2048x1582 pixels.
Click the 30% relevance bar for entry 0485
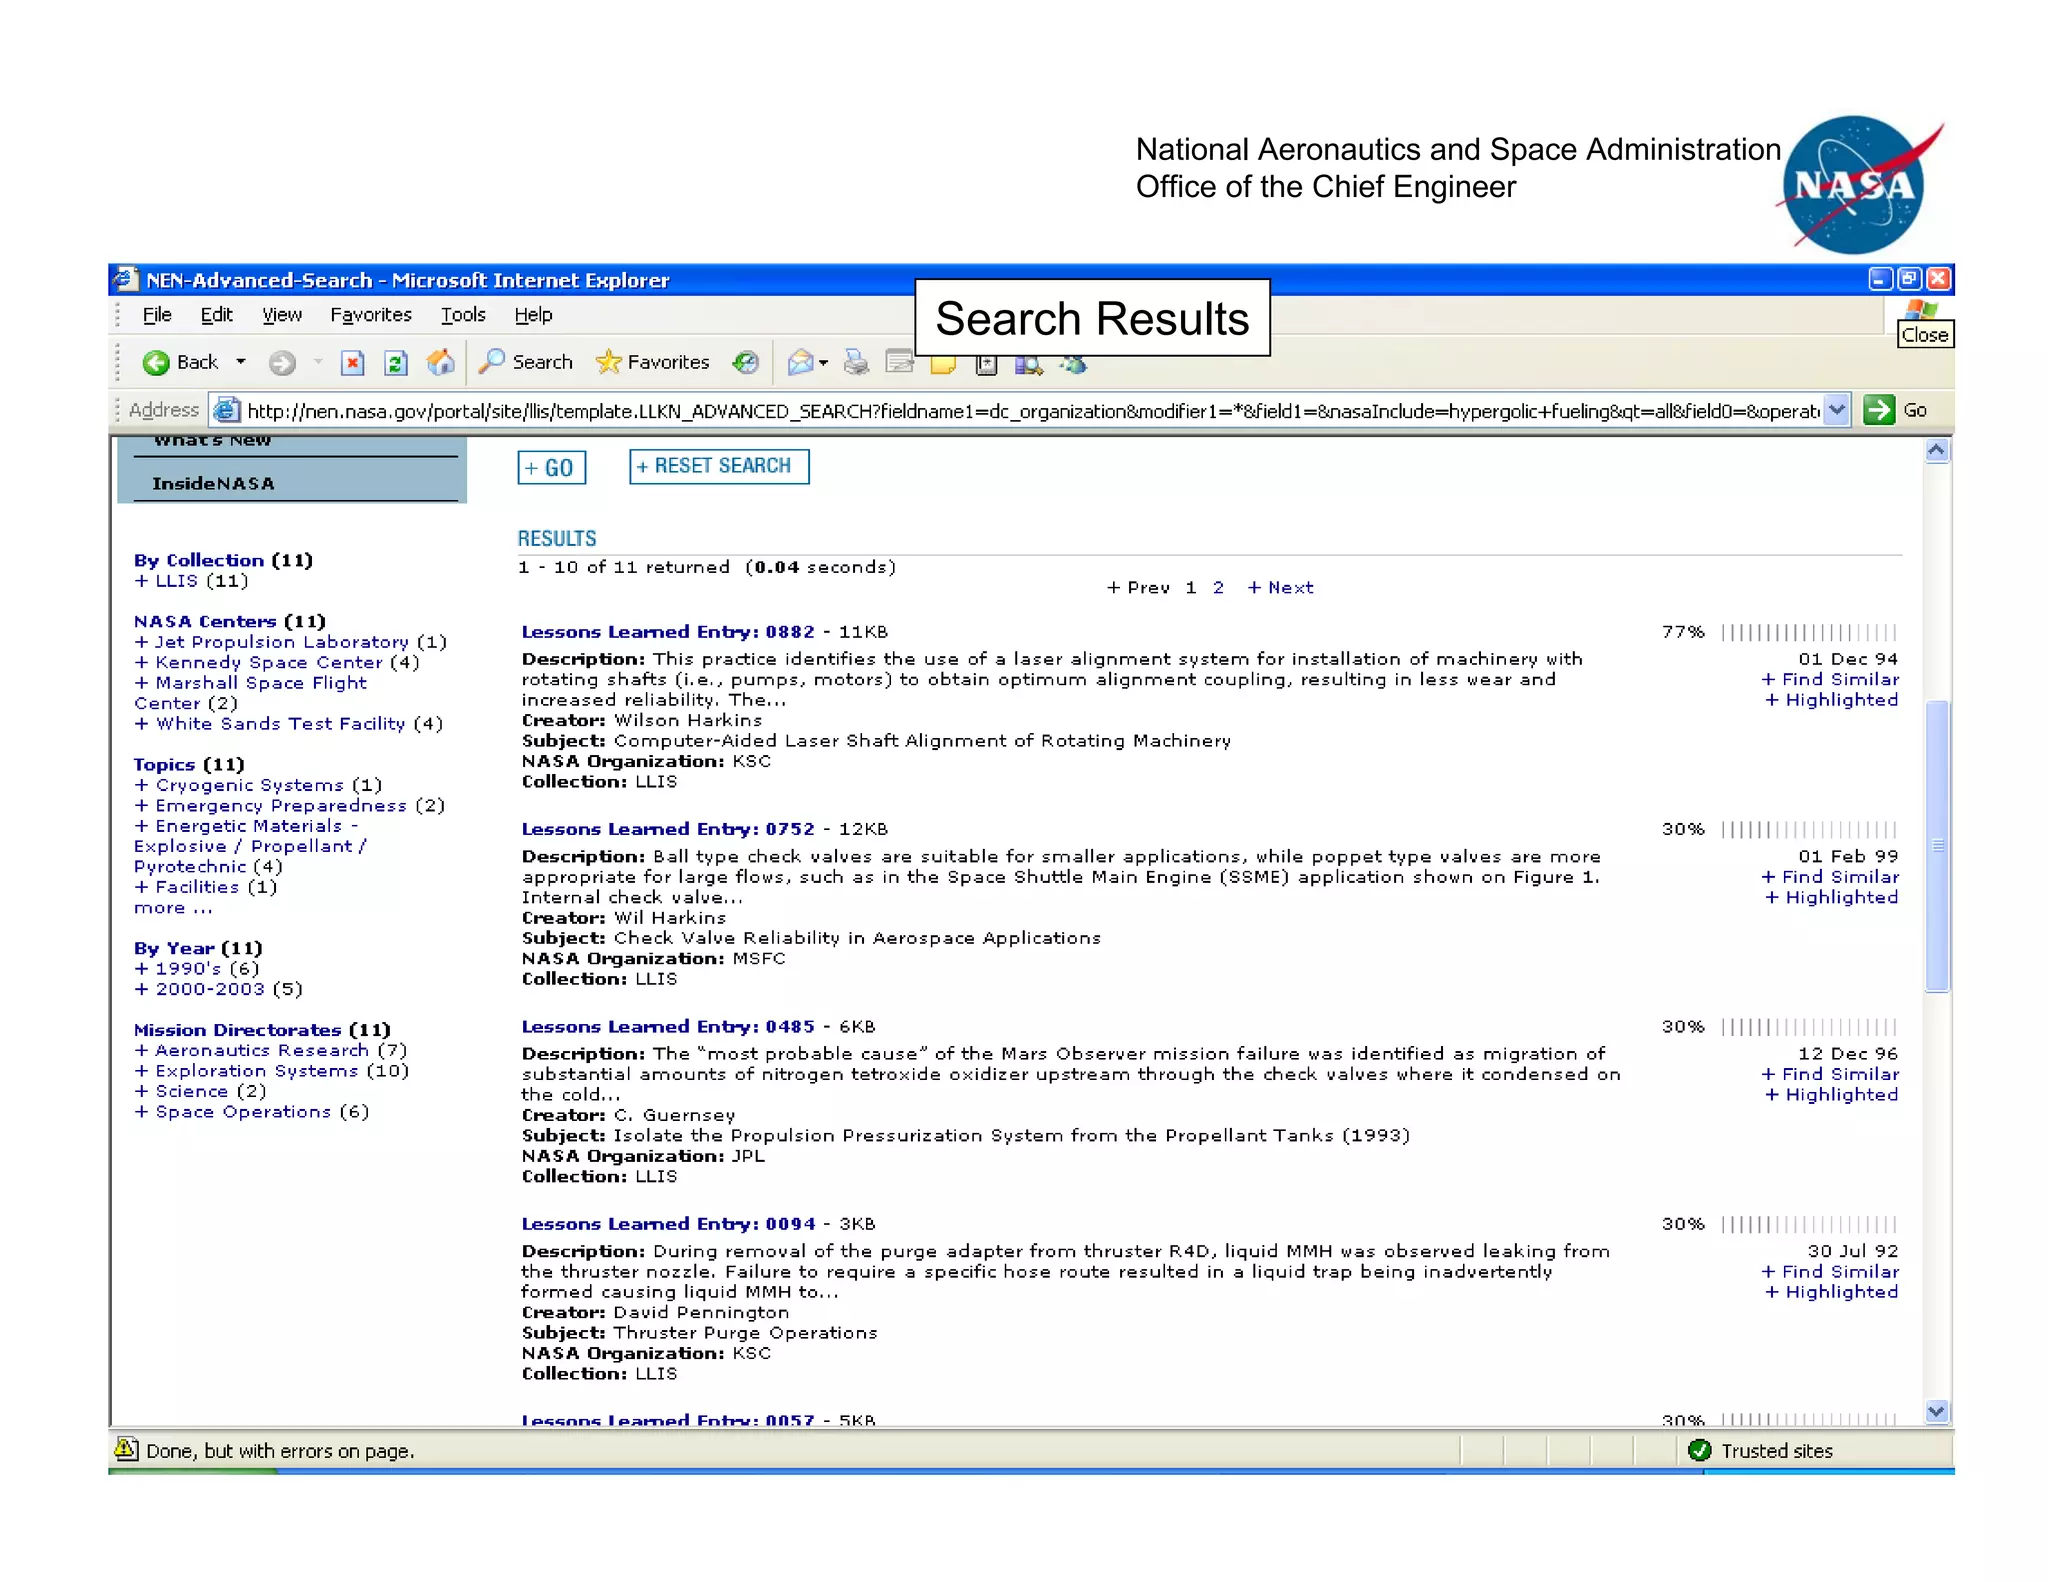coord(1808,1027)
